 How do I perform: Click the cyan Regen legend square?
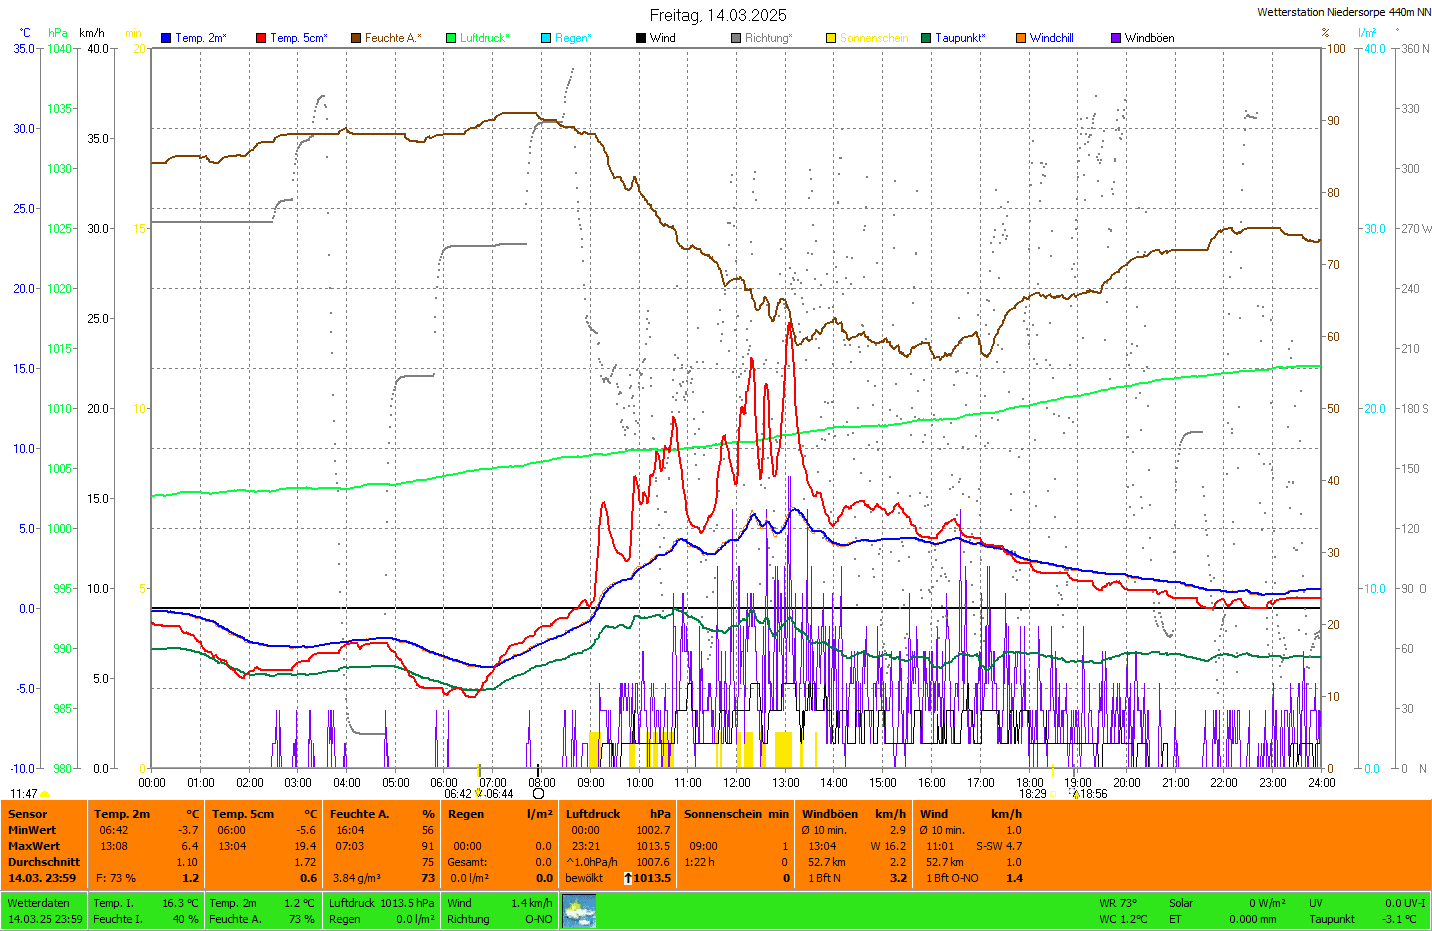click(546, 38)
